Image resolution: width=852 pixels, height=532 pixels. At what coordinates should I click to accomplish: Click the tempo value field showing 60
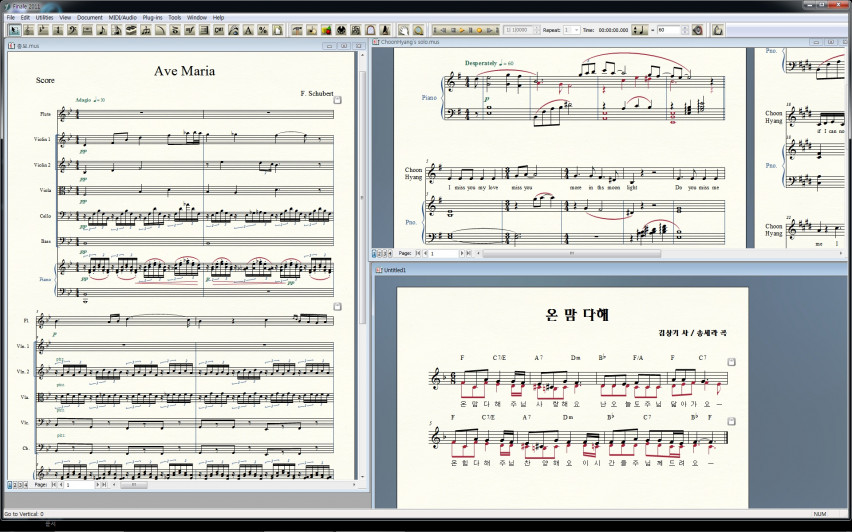669,30
